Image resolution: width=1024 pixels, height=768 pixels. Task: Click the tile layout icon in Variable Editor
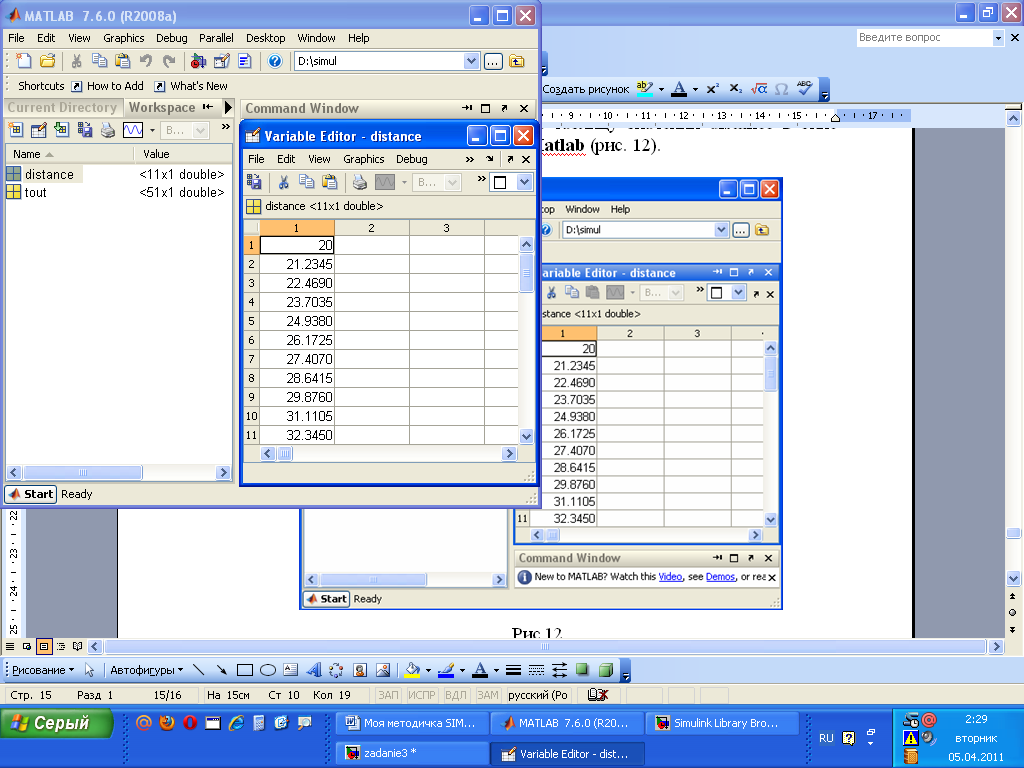pyautogui.click(x=500, y=182)
